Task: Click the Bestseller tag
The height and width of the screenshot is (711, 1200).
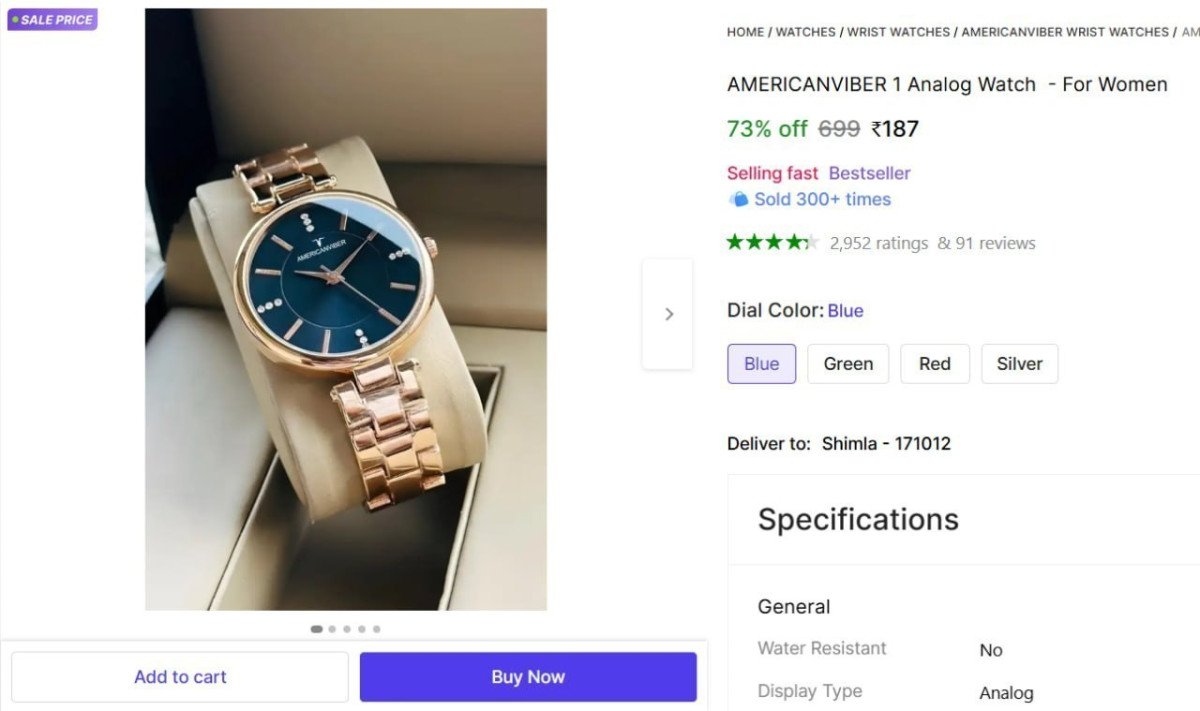Action: pyautogui.click(x=869, y=173)
